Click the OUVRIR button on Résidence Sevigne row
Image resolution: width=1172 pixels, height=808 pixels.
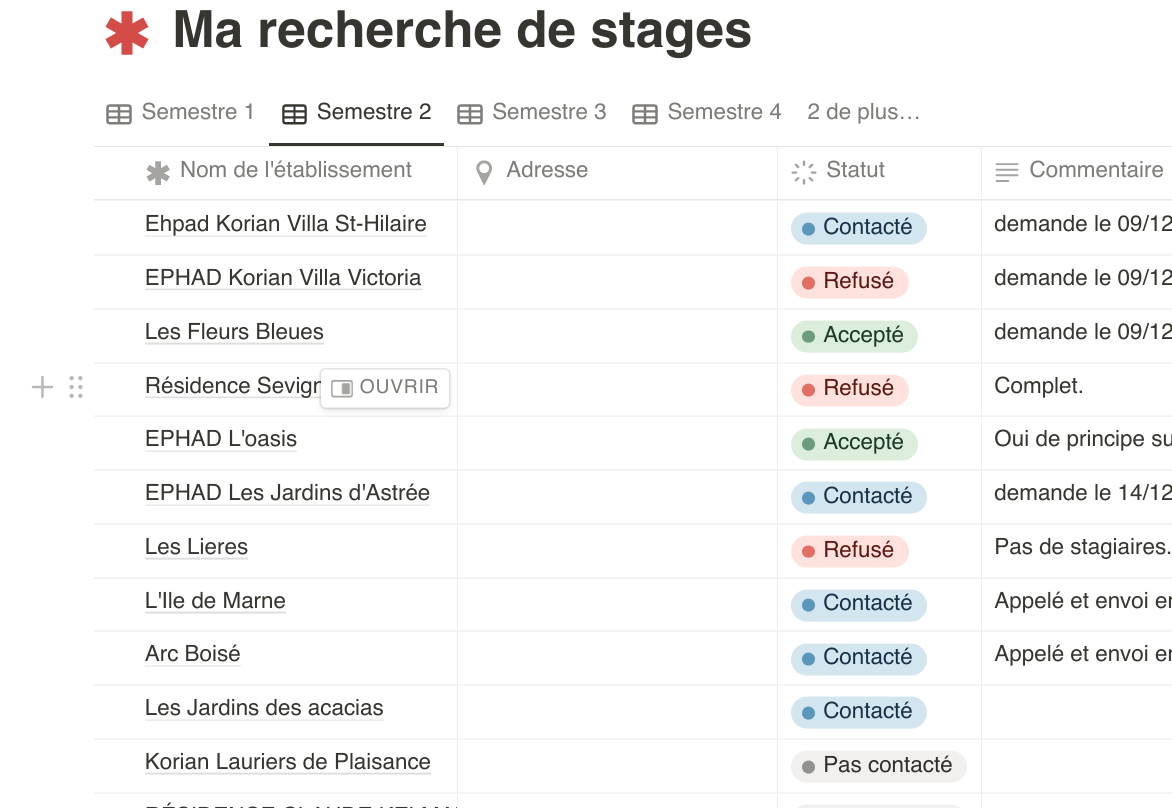[x=386, y=386]
